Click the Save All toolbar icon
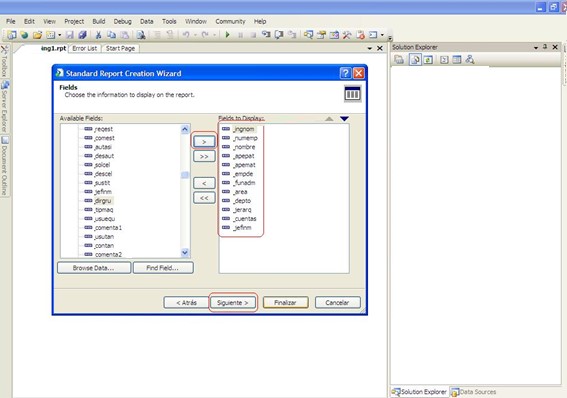The width and height of the screenshot is (567, 398). (x=82, y=35)
